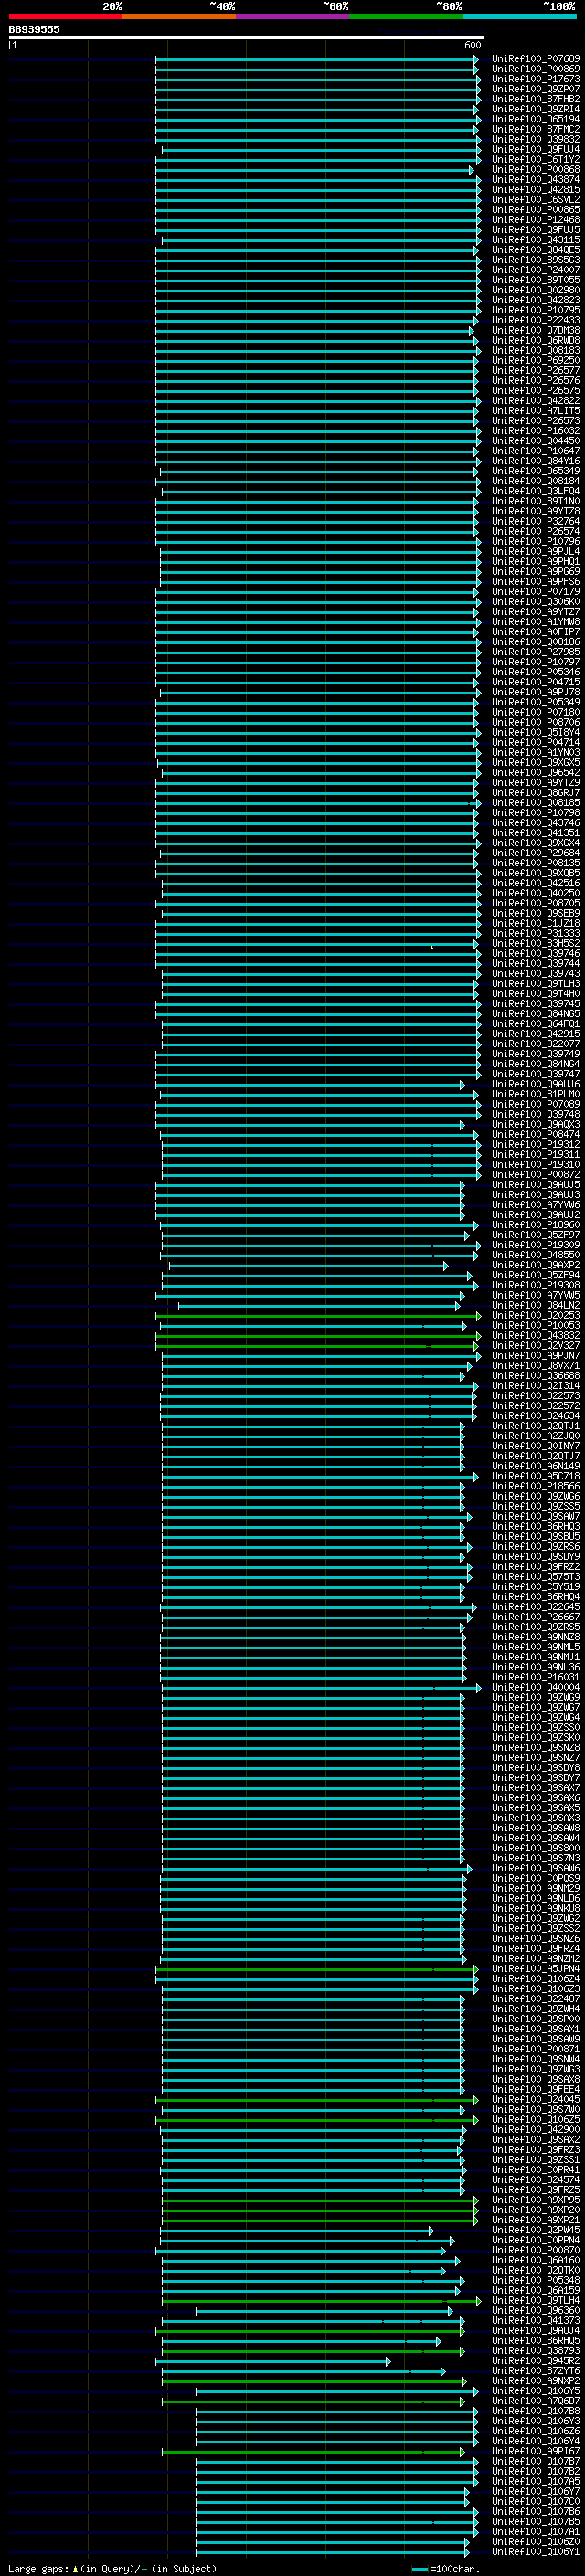
Task: Select hit label UniRef100_Q84QE5
Action: point(535,250)
